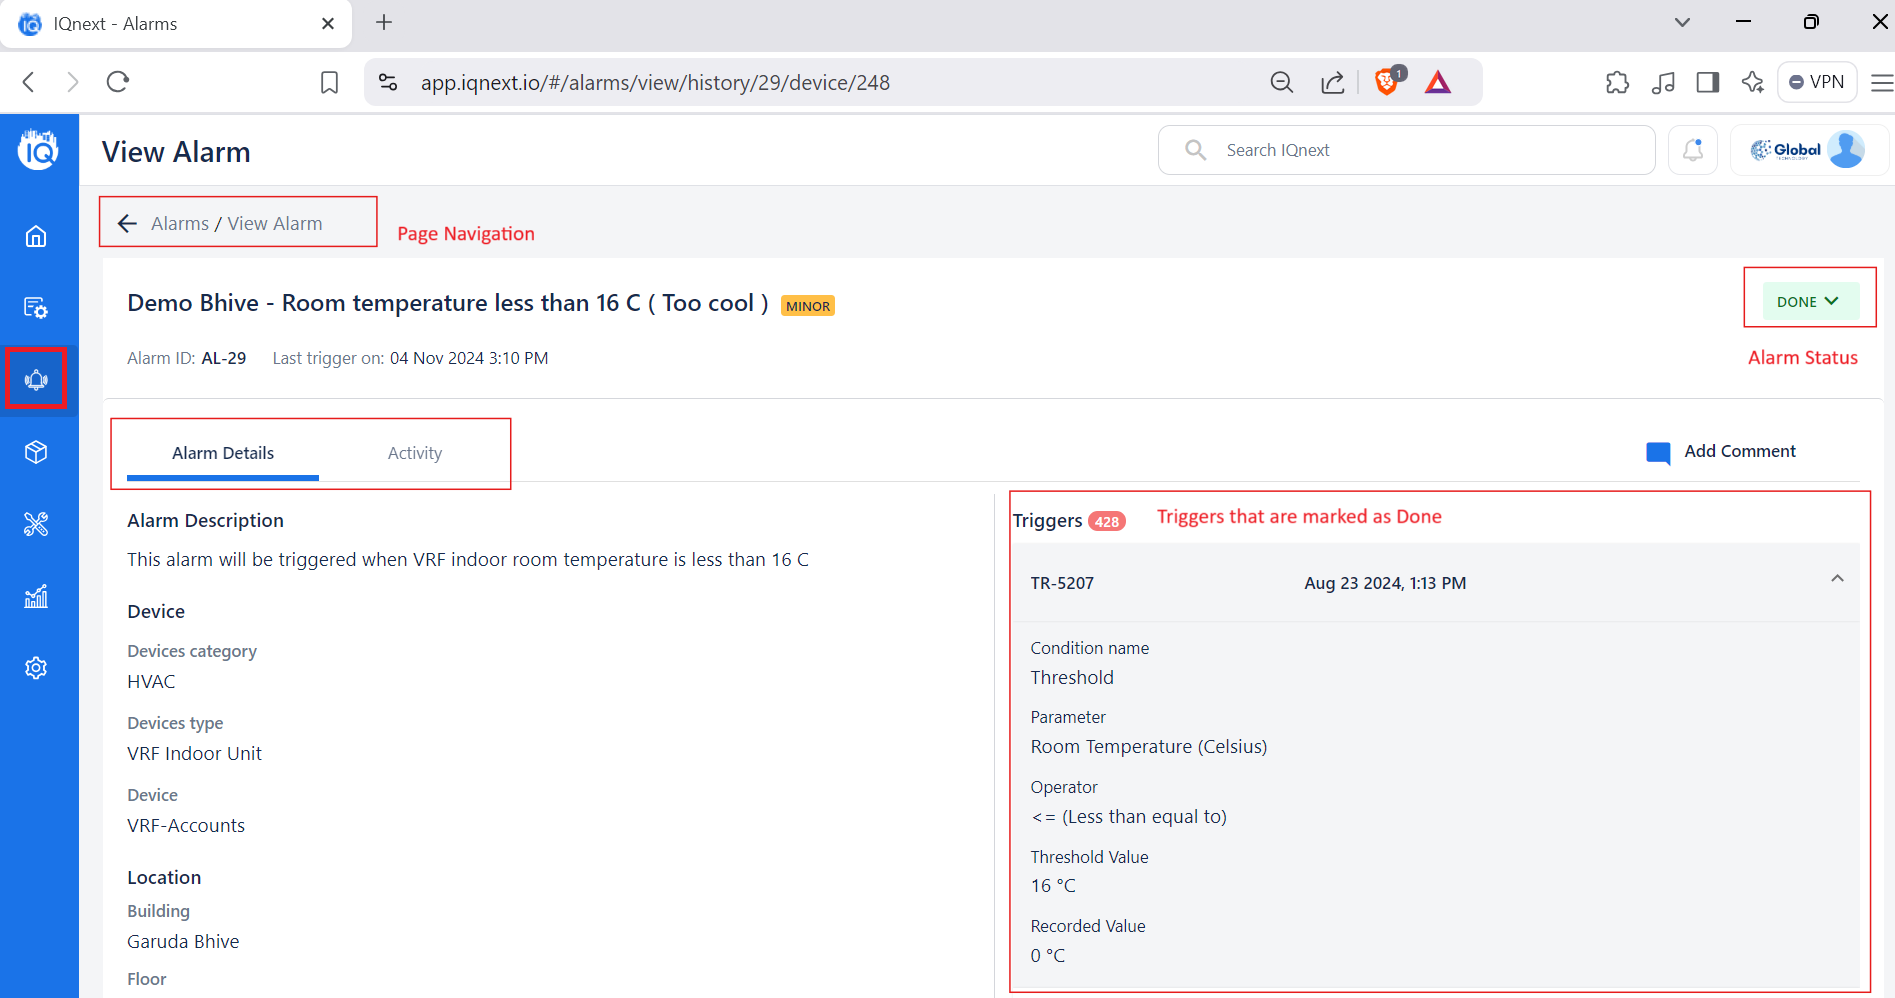The image size is (1895, 998).
Task: Click the browser share icon
Action: (1332, 82)
